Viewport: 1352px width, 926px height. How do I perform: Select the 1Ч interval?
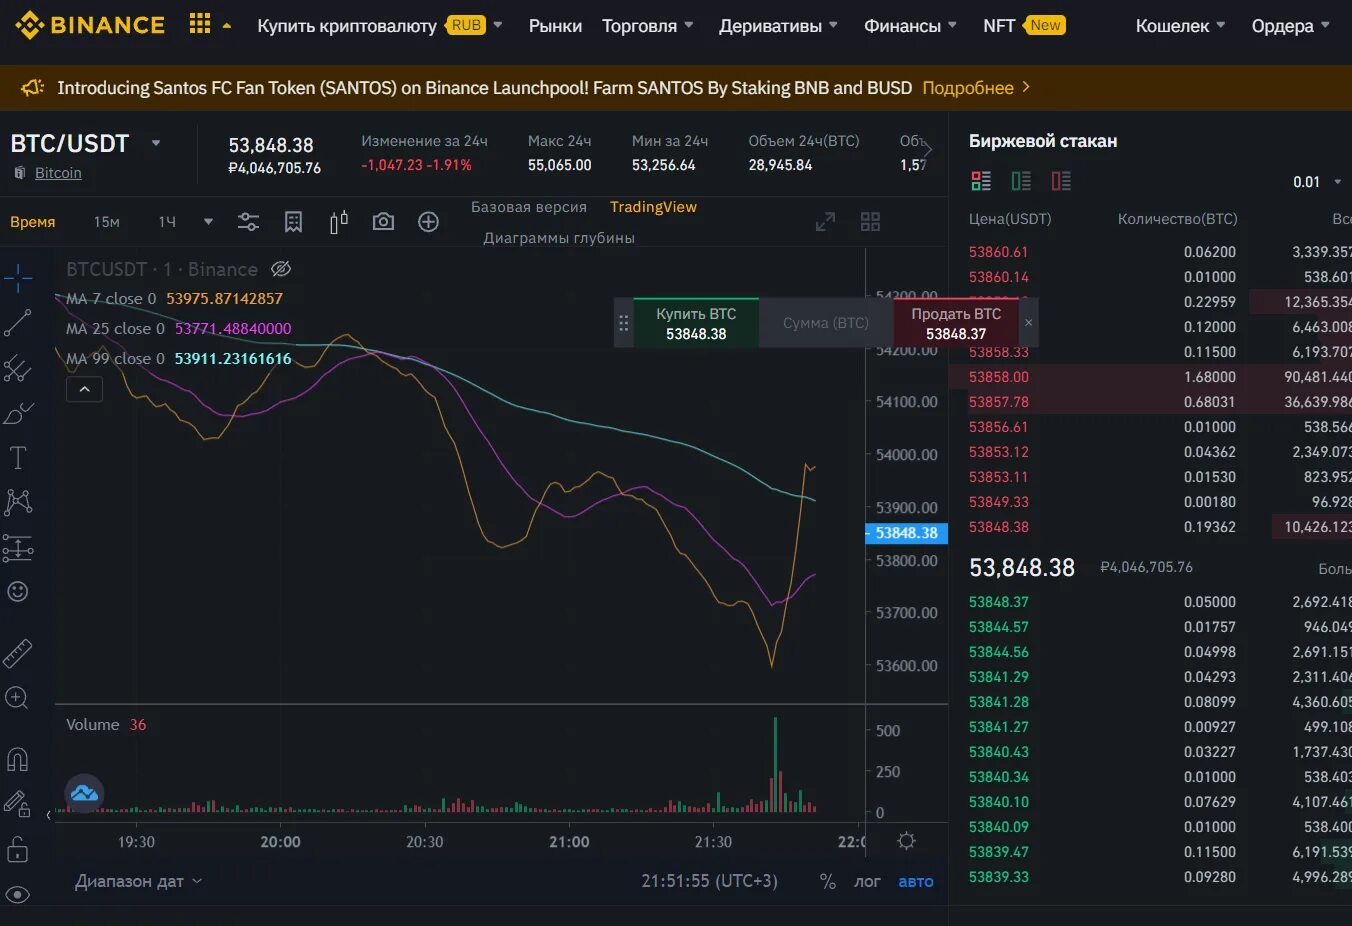point(167,222)
